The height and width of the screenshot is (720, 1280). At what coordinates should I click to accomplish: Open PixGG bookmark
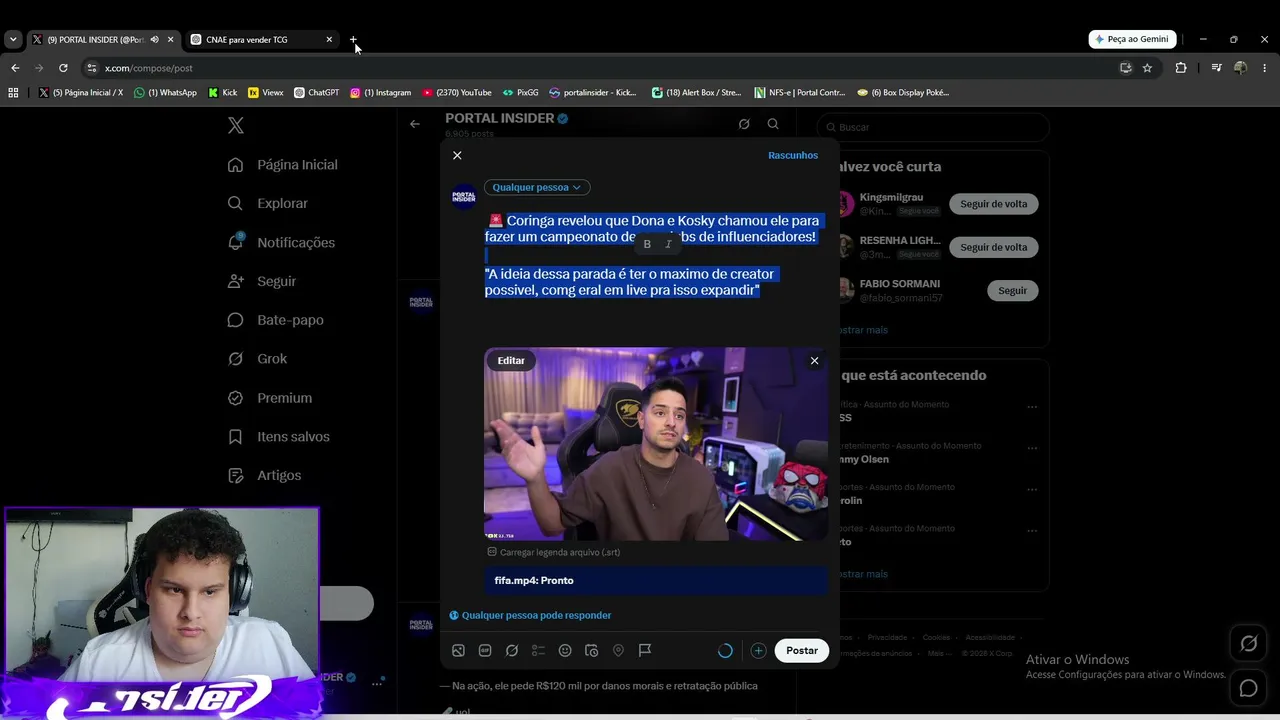(521, 92)
